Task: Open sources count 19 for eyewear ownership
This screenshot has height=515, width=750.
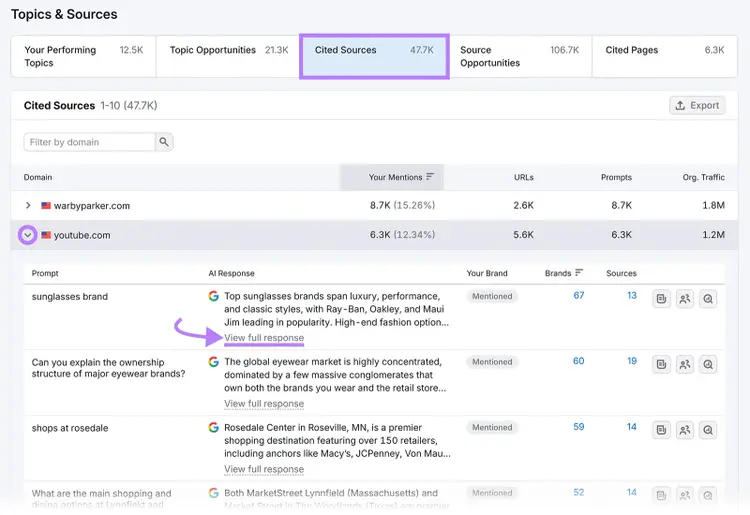Action: [x=632, y=361]
